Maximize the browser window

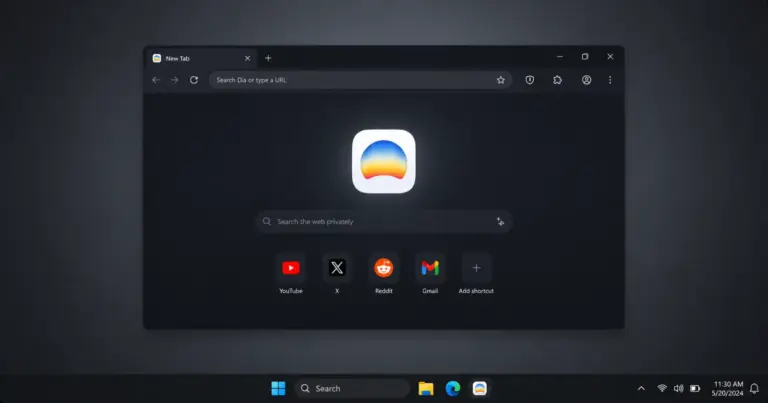pyautogui.click(x=585, y=57)
